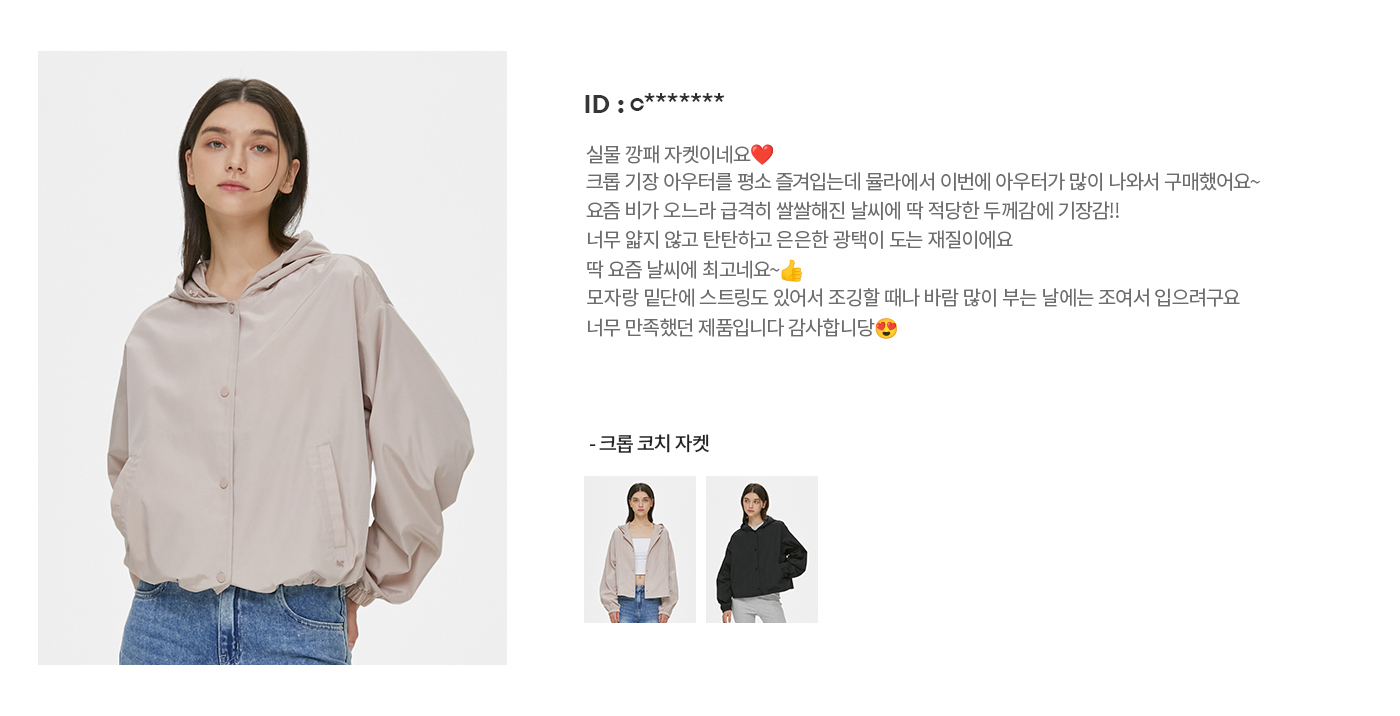Click the line about 모자랑 밑단에 스트링
This screenshot has height=716, width=1400.
pos(912,299)
